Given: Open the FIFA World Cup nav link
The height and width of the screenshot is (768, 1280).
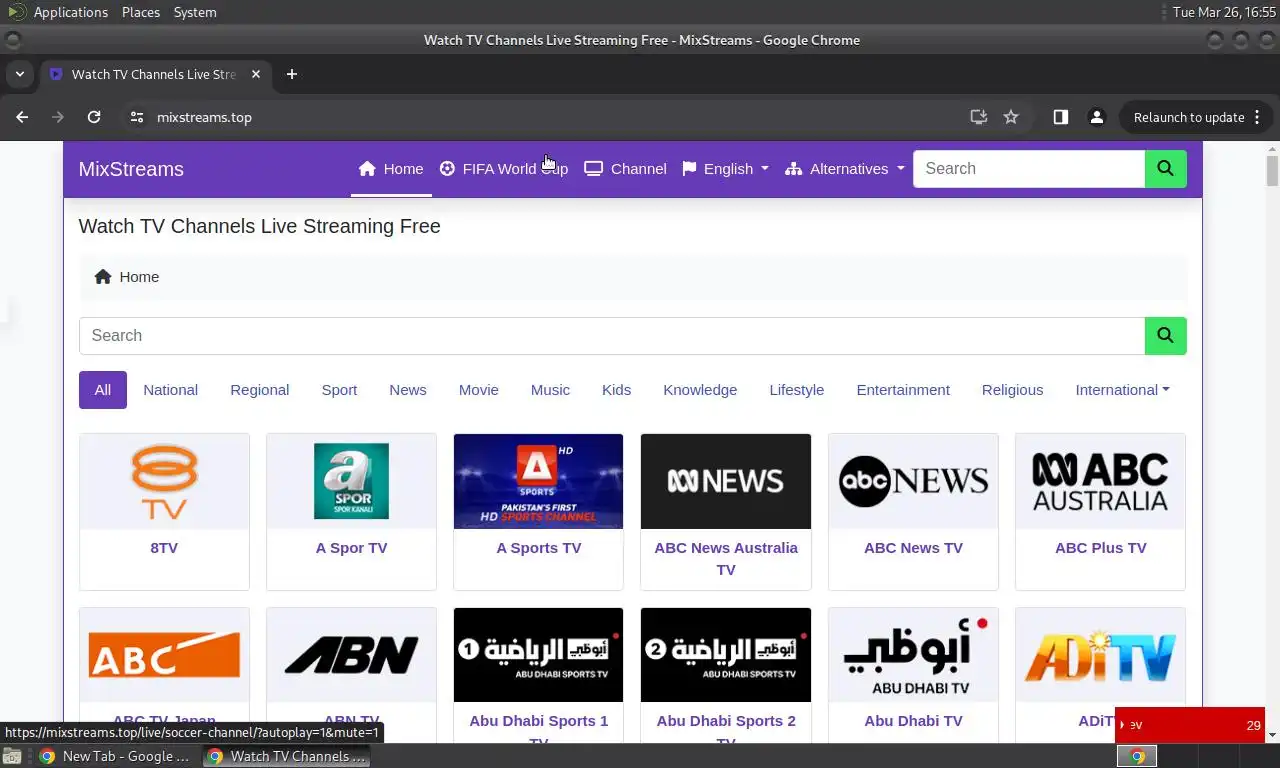Looking at the screenshot, I should (504, 169).
